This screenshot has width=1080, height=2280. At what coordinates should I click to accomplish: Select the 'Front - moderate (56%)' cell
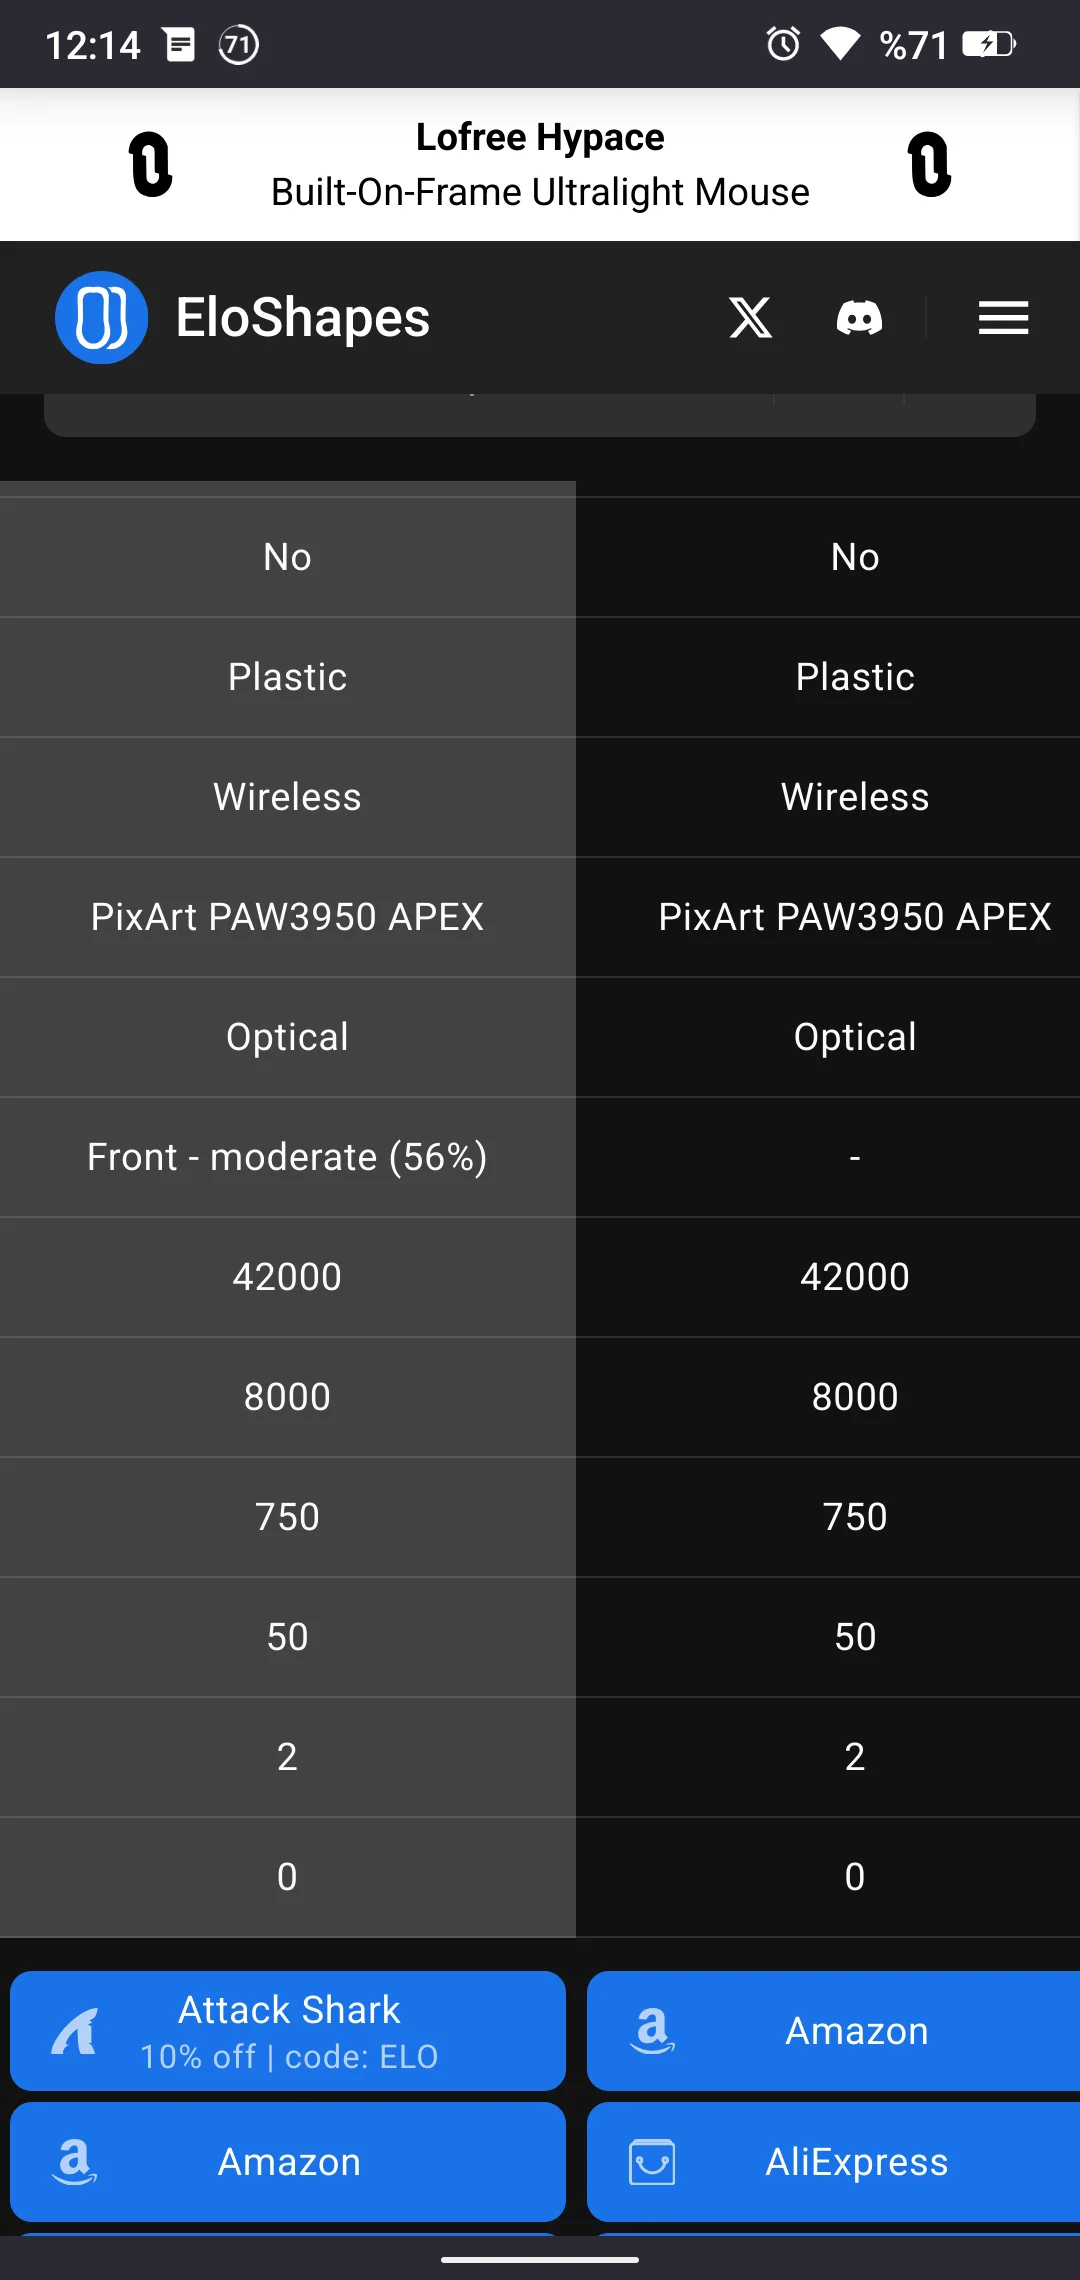288,1157
